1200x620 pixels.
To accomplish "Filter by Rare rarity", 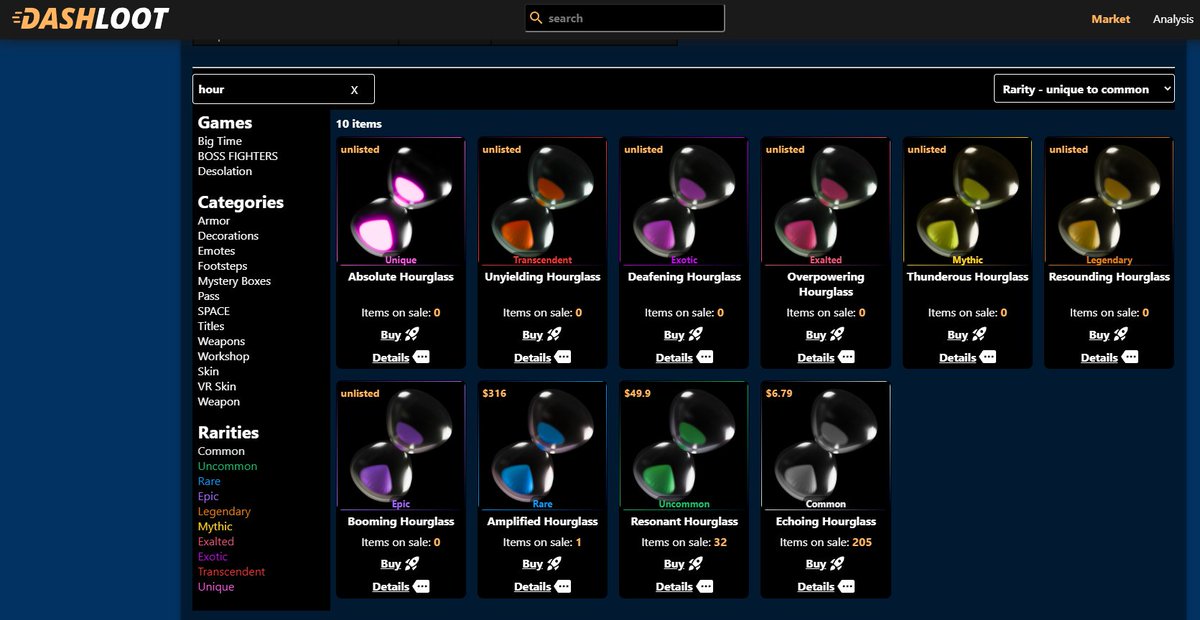I will [209, 481].
